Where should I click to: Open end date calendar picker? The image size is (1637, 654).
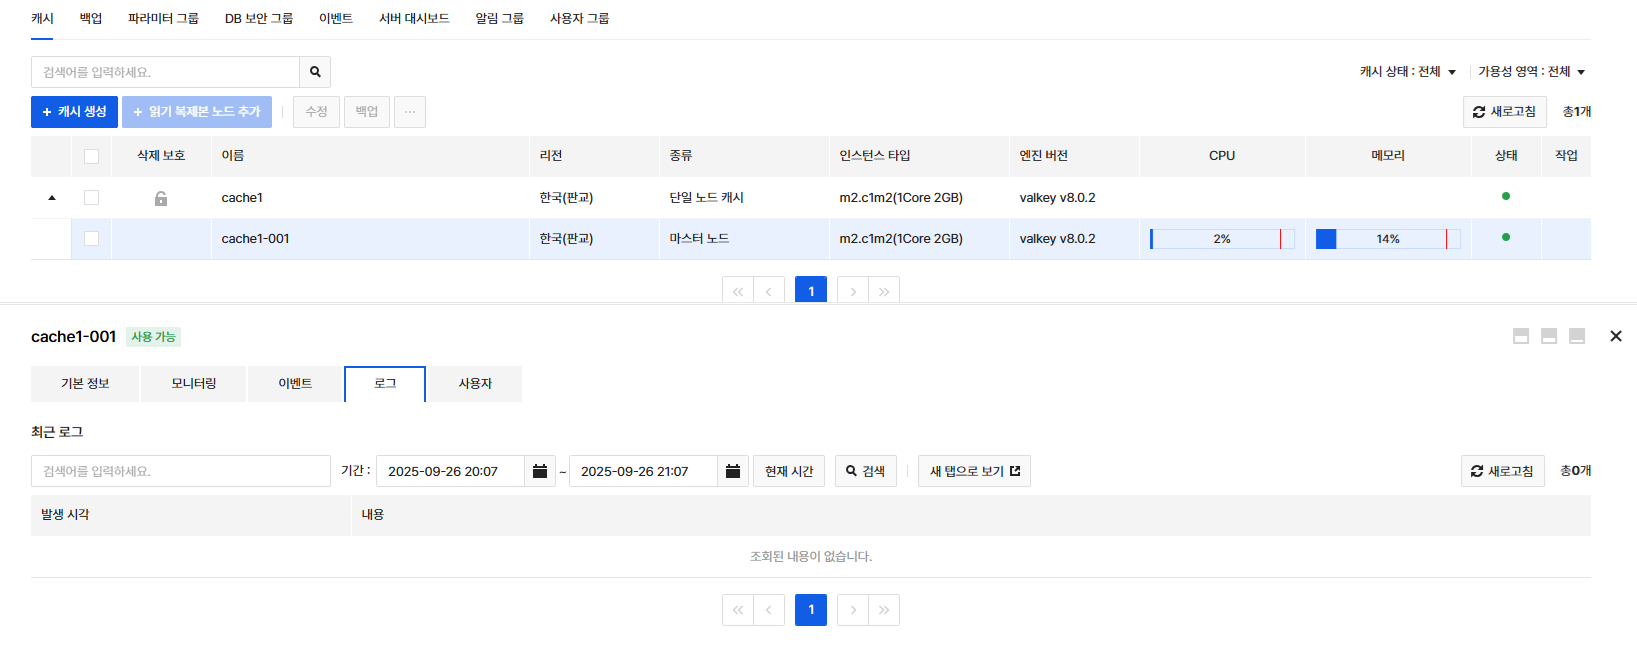point(733,471)
